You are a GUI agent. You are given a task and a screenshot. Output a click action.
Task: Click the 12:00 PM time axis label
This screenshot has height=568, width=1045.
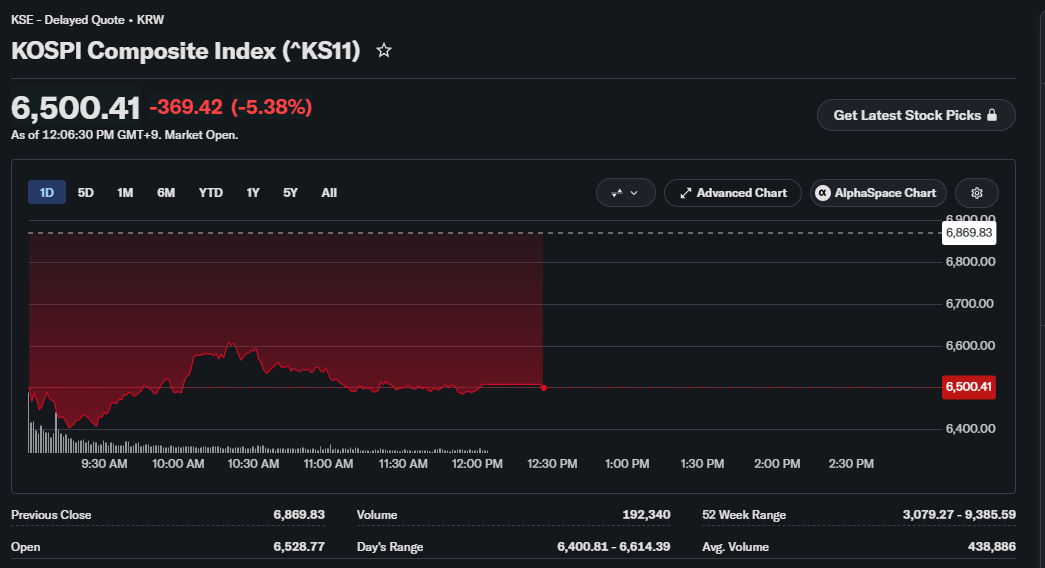coord(477,463)
